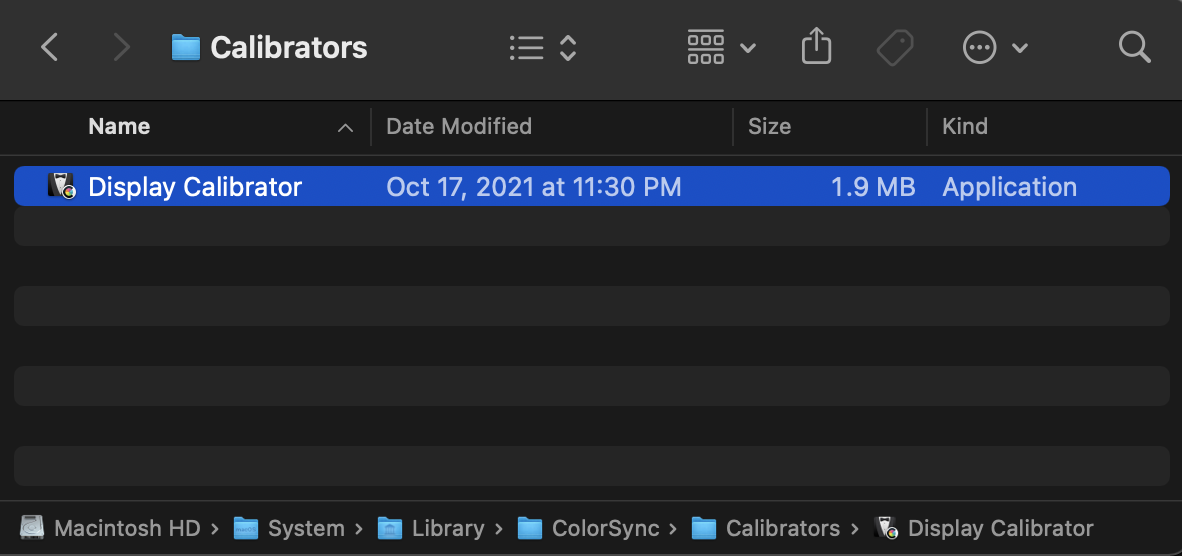
Task: Toggle the Name sort direction arrow
Action: 346,128
